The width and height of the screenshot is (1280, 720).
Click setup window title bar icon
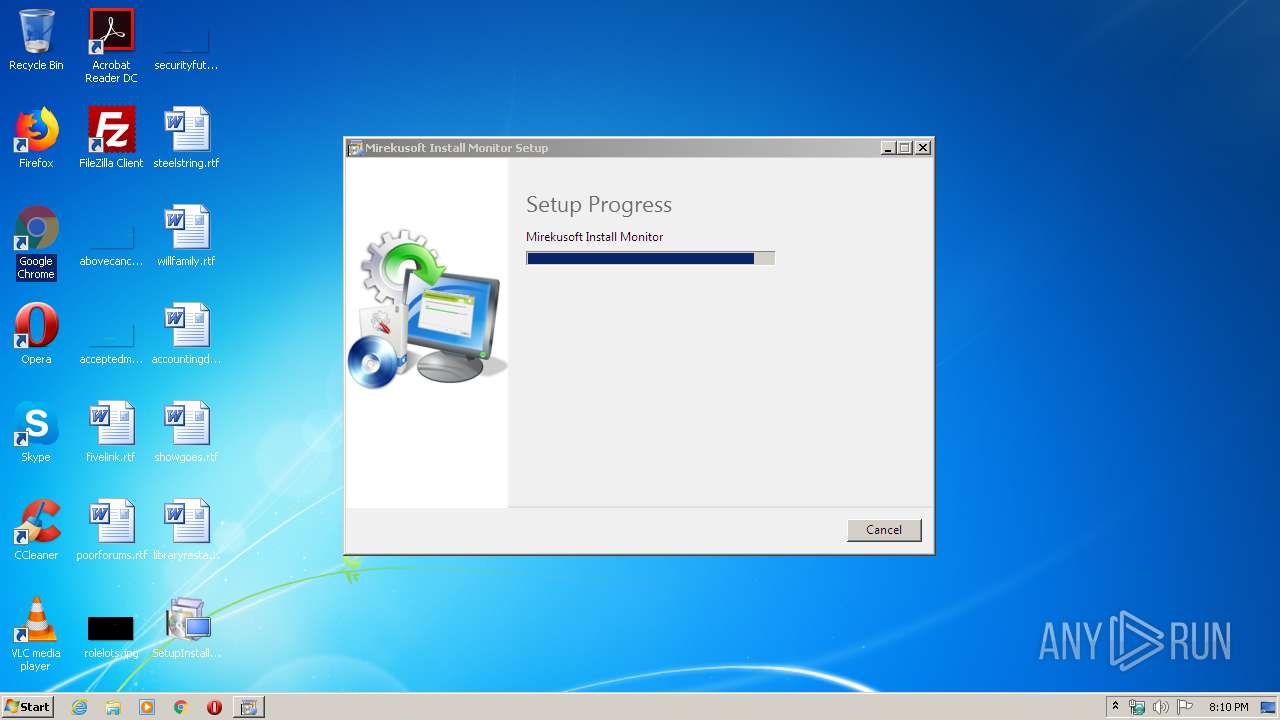point(355,148)
